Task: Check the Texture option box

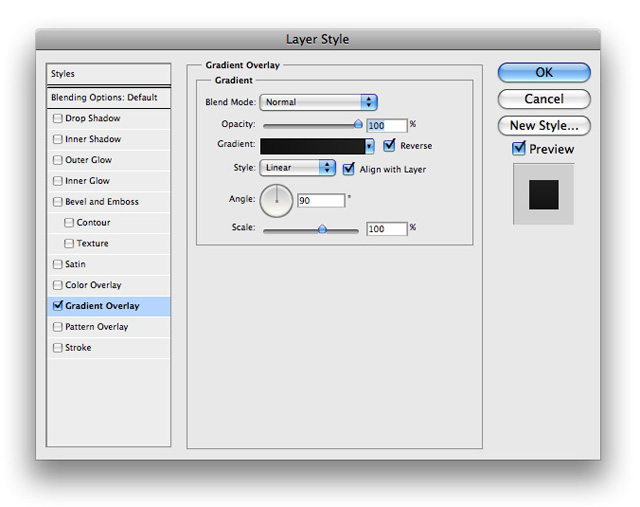Action: (x=69, y=243)
